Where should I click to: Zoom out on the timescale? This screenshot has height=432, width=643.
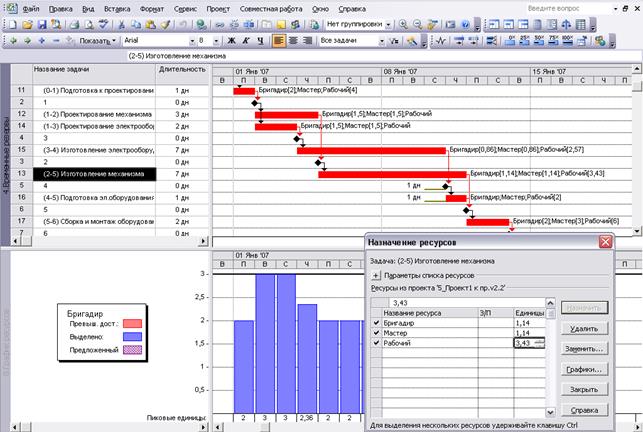click(417, 25)
